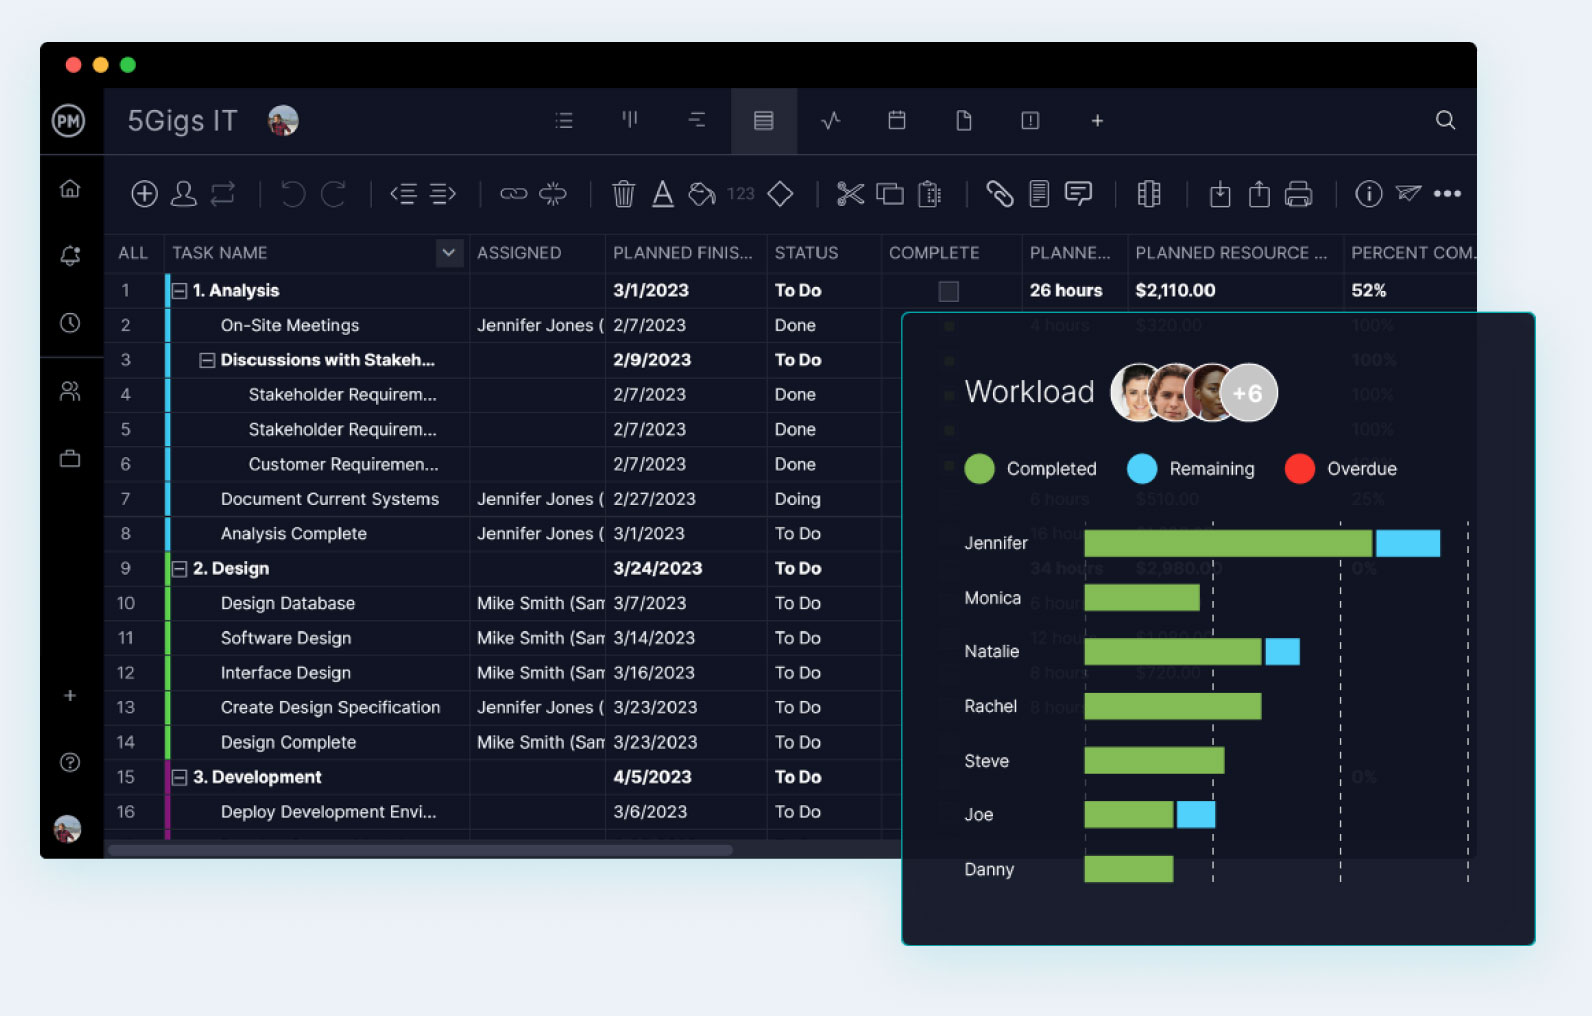Open the Task Name column dropdown
The width and height of the screenshot is (1592, 1016).
tap(449, 253)
